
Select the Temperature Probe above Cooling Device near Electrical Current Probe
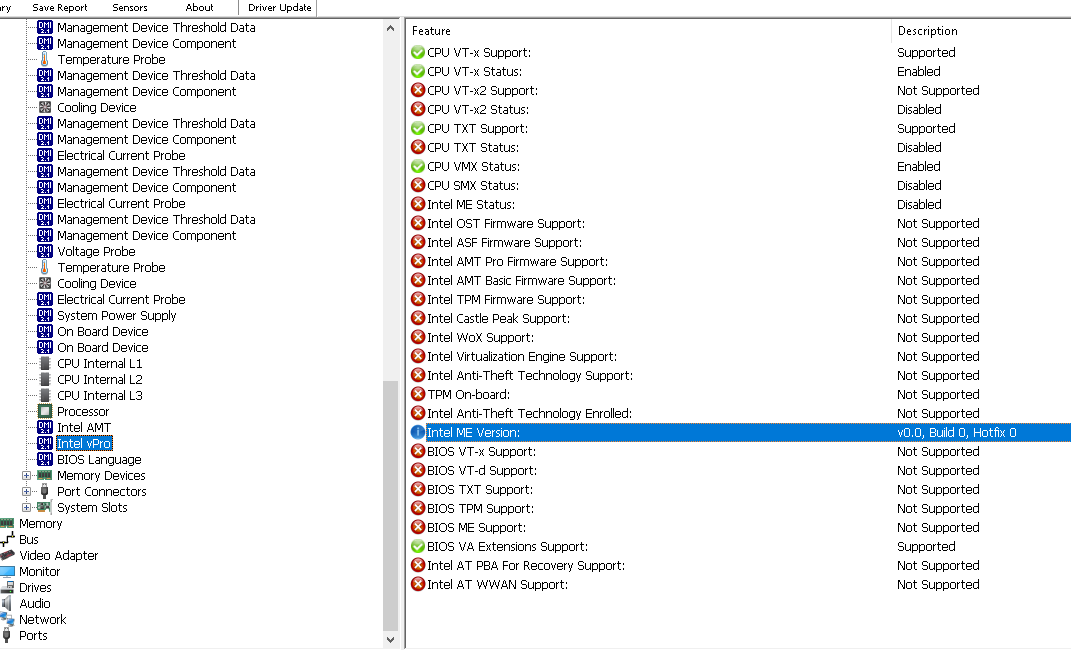point(111,268)
